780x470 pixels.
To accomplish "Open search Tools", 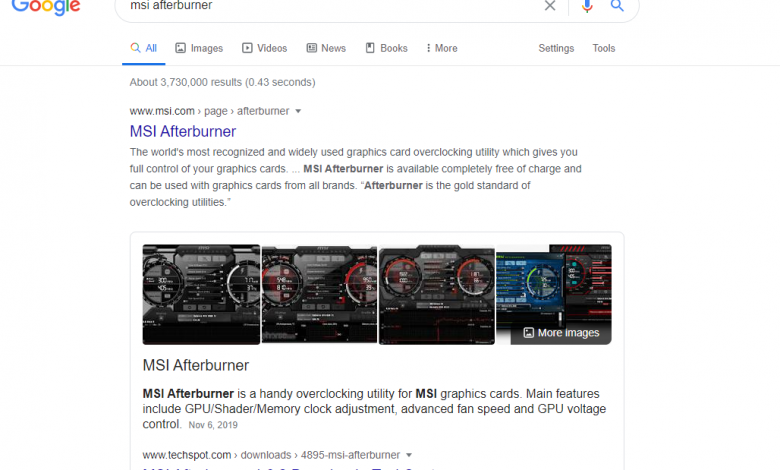I will pyautogui.click(x=603, y=48).
